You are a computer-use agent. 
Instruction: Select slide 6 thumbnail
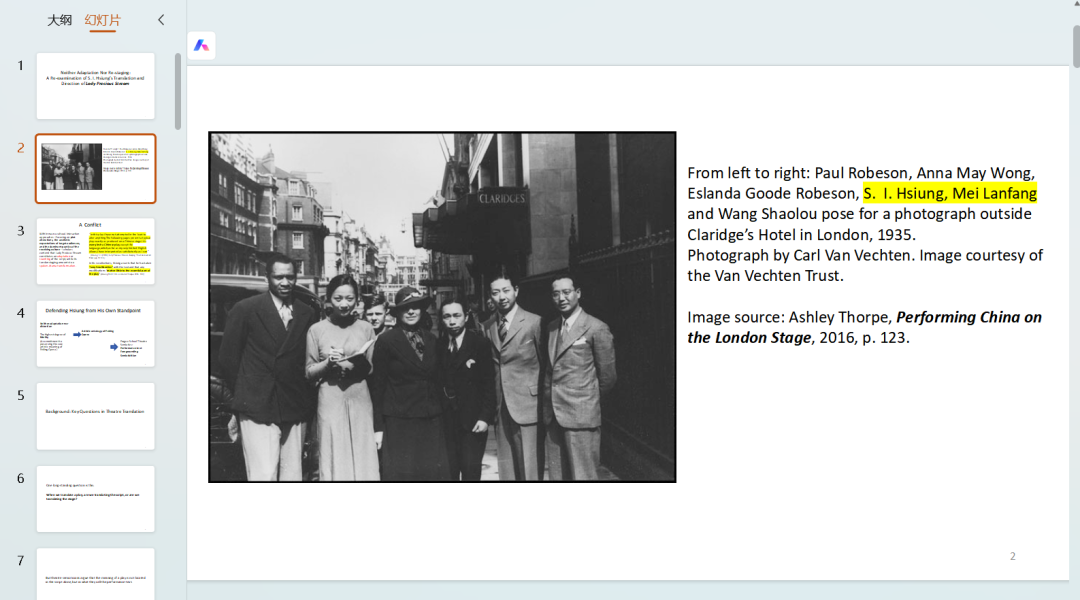click(x=96, y=499)
